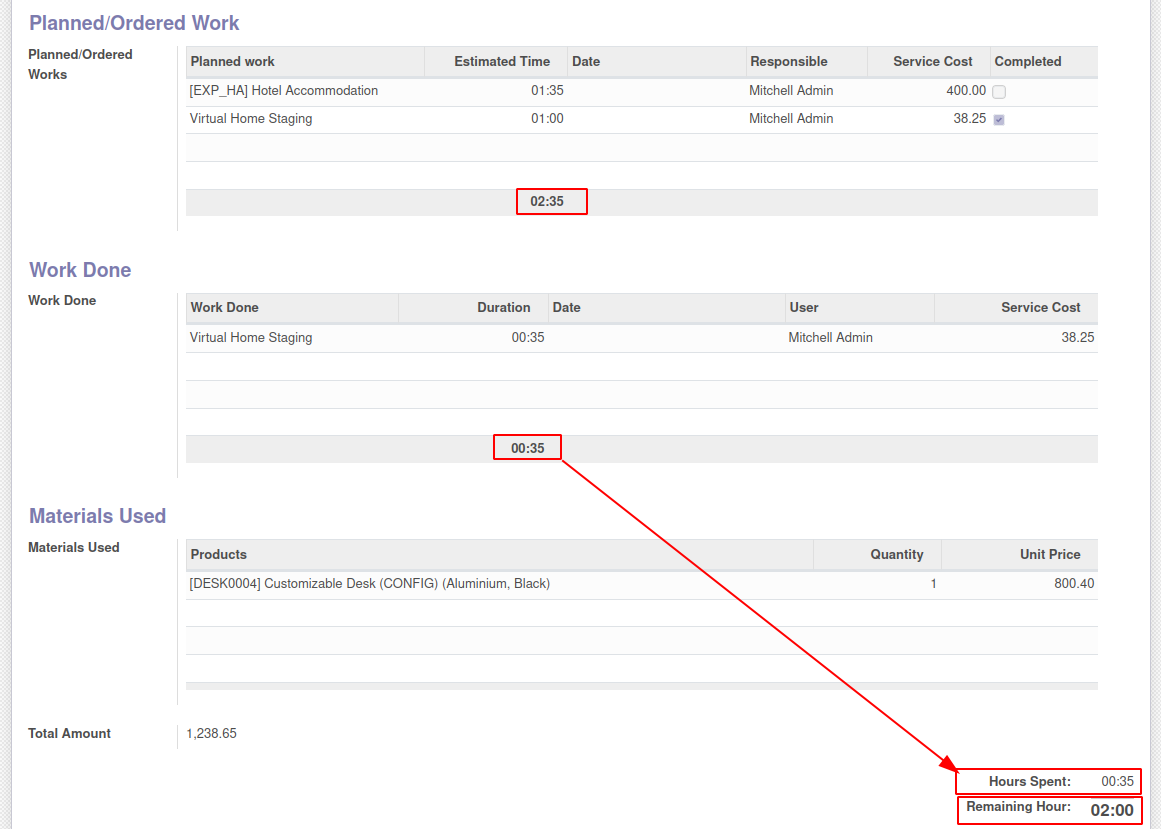
Task: Click the Completed column header
Action: coord(1028,61)
